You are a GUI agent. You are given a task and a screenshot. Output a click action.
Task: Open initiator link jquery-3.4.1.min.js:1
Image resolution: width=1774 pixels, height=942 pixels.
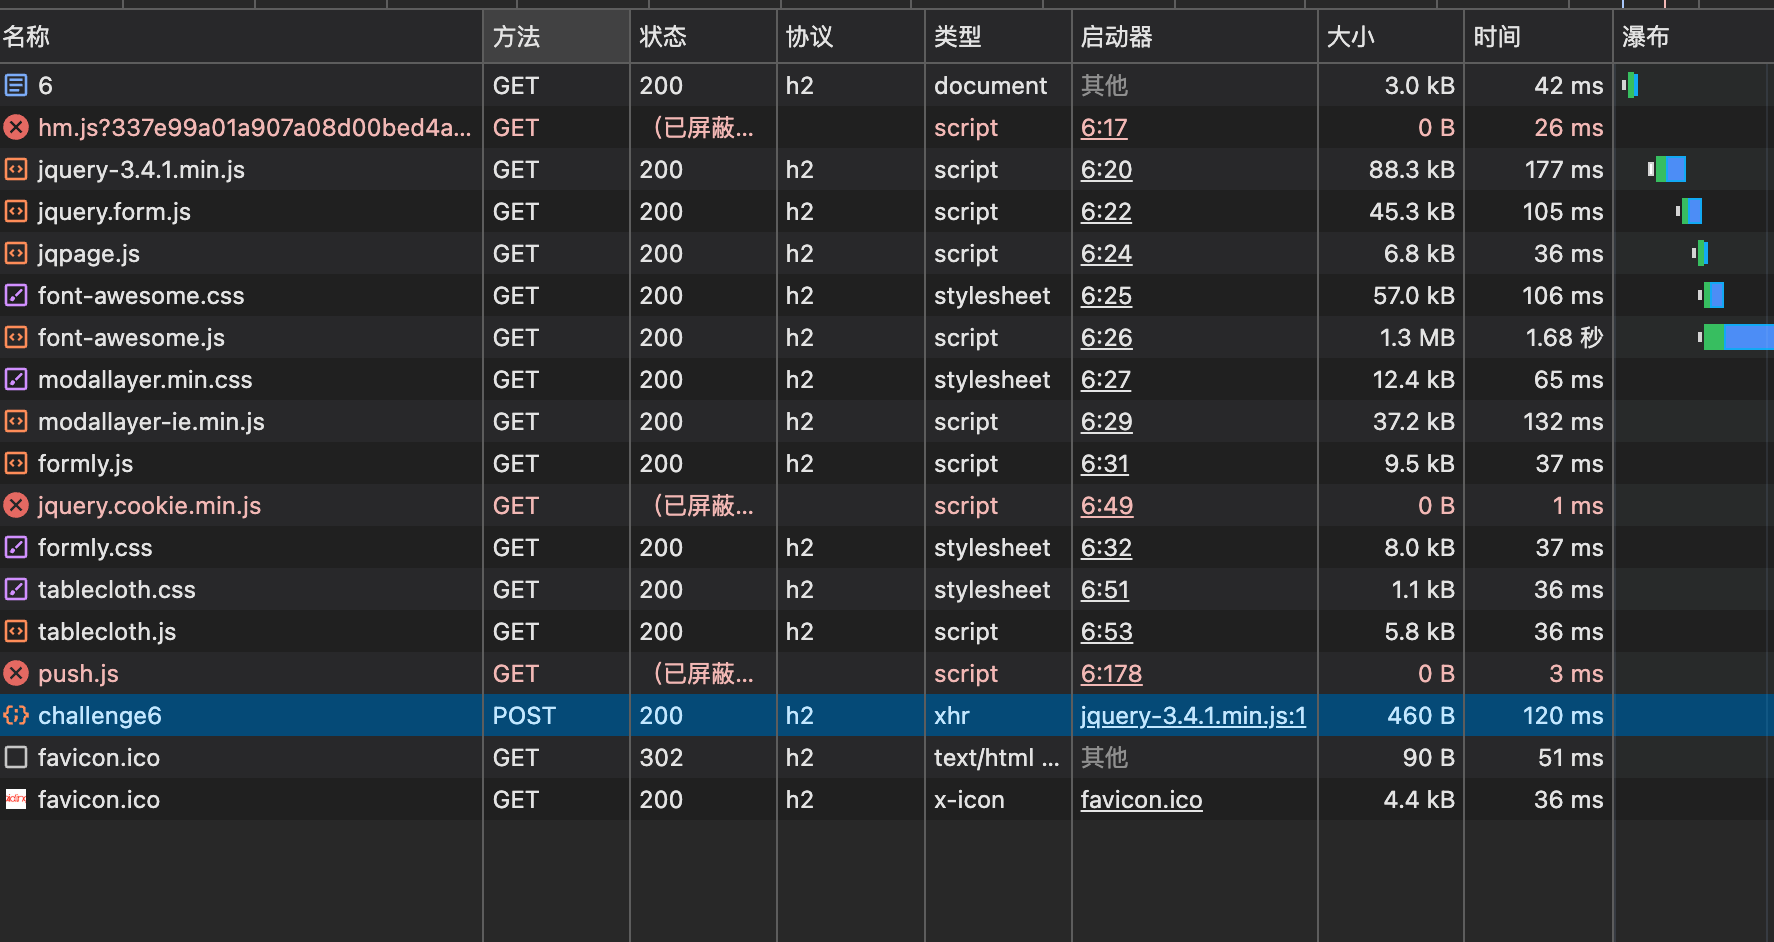click(1193, 716)
